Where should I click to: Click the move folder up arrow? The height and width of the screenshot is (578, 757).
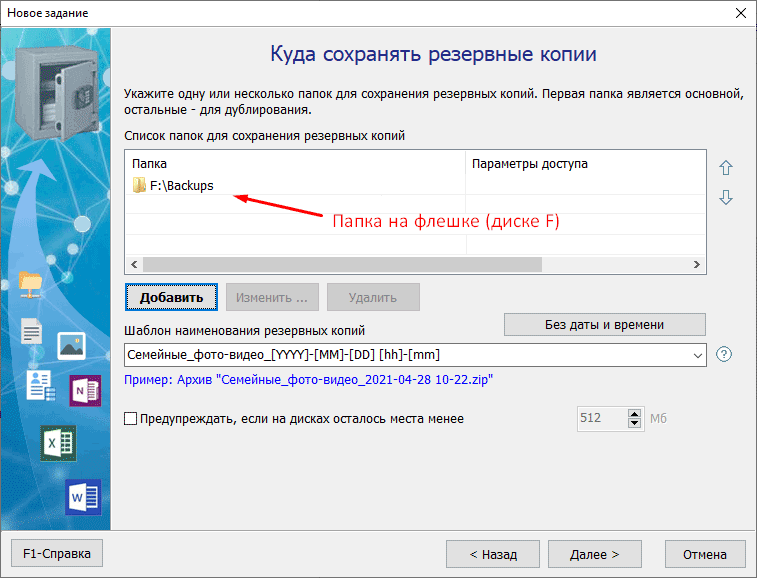pyautogui.click(x=726, y=168)
